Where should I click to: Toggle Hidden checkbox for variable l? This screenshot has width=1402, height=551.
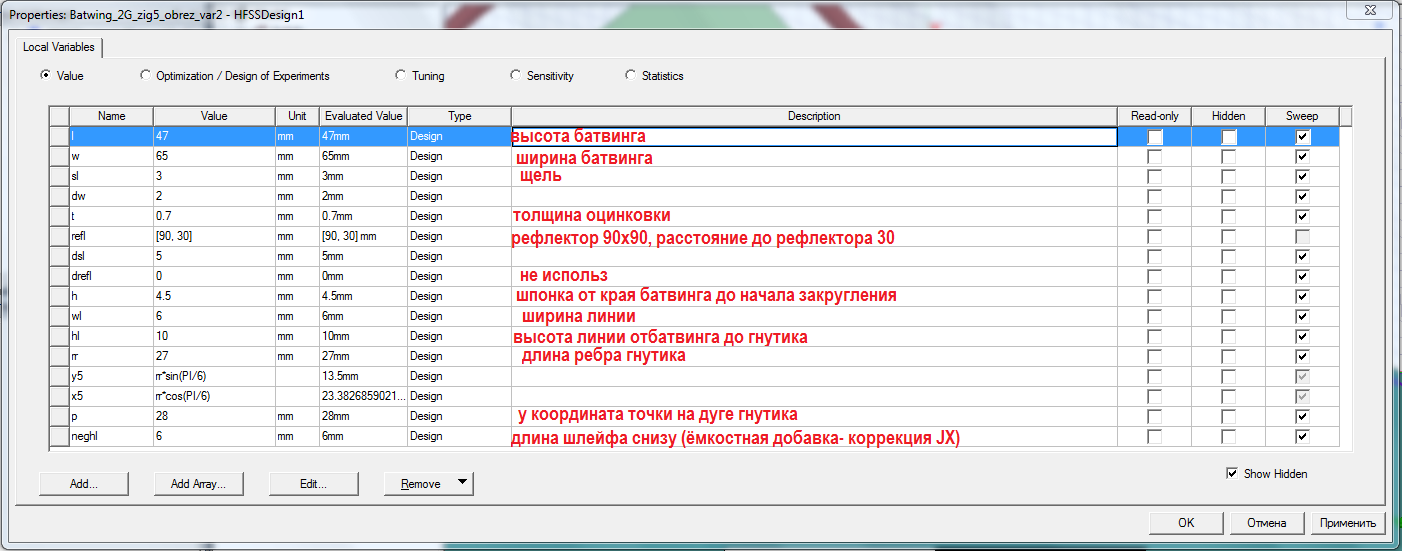(x=1229, y=137)
